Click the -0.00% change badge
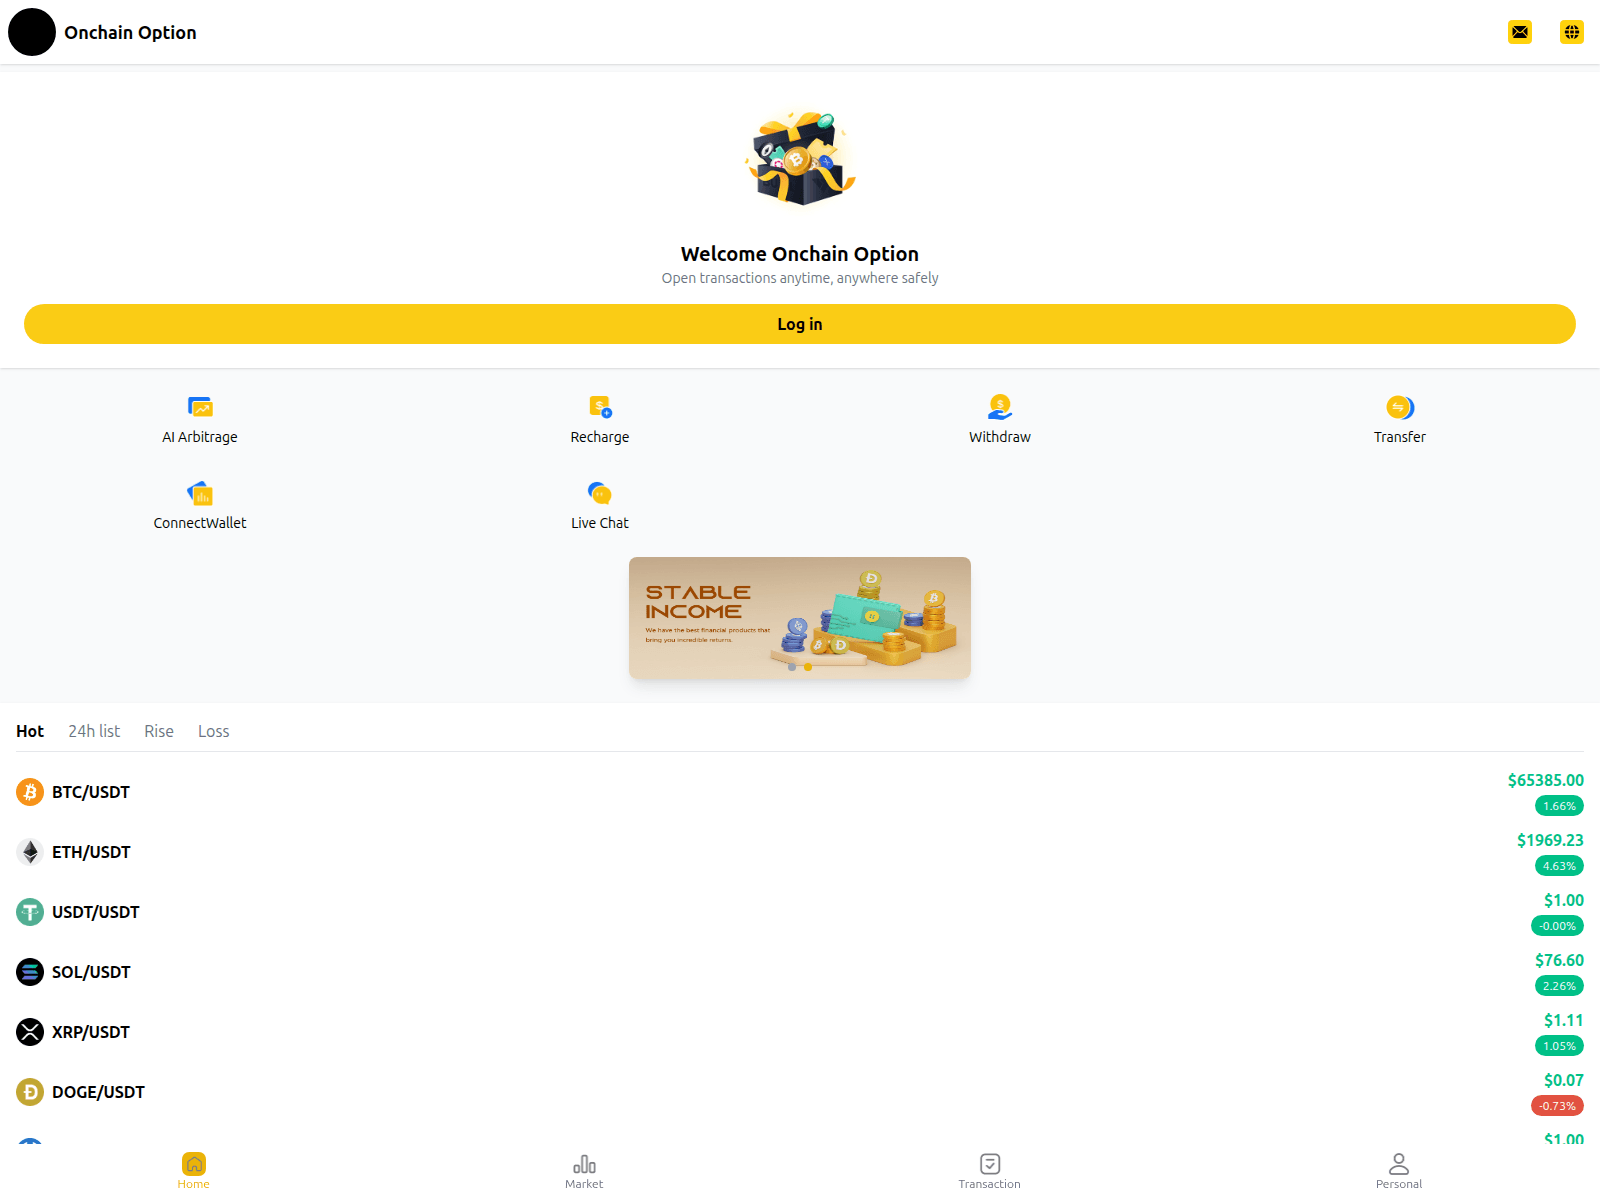The height and width of the screenshot is (1200, 1600). [1557, 926]
